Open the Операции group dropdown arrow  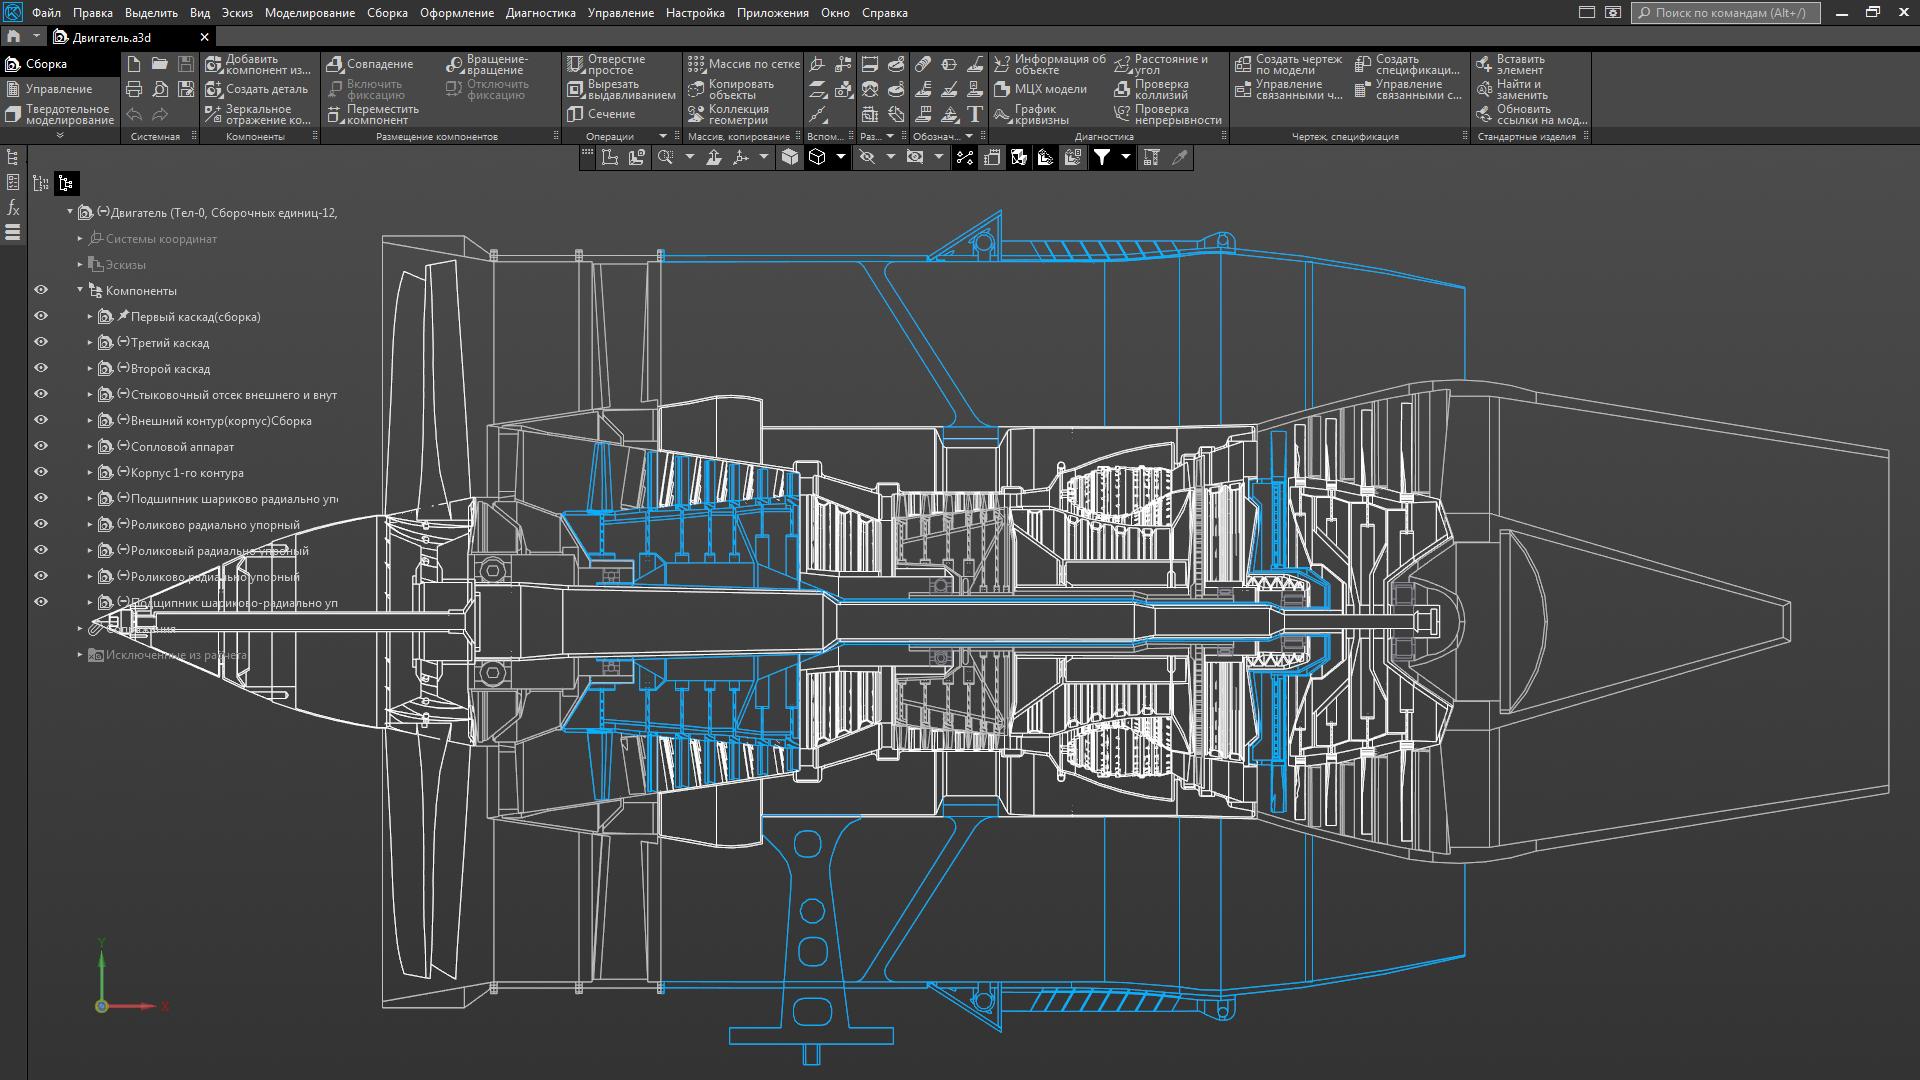(662, 136)
